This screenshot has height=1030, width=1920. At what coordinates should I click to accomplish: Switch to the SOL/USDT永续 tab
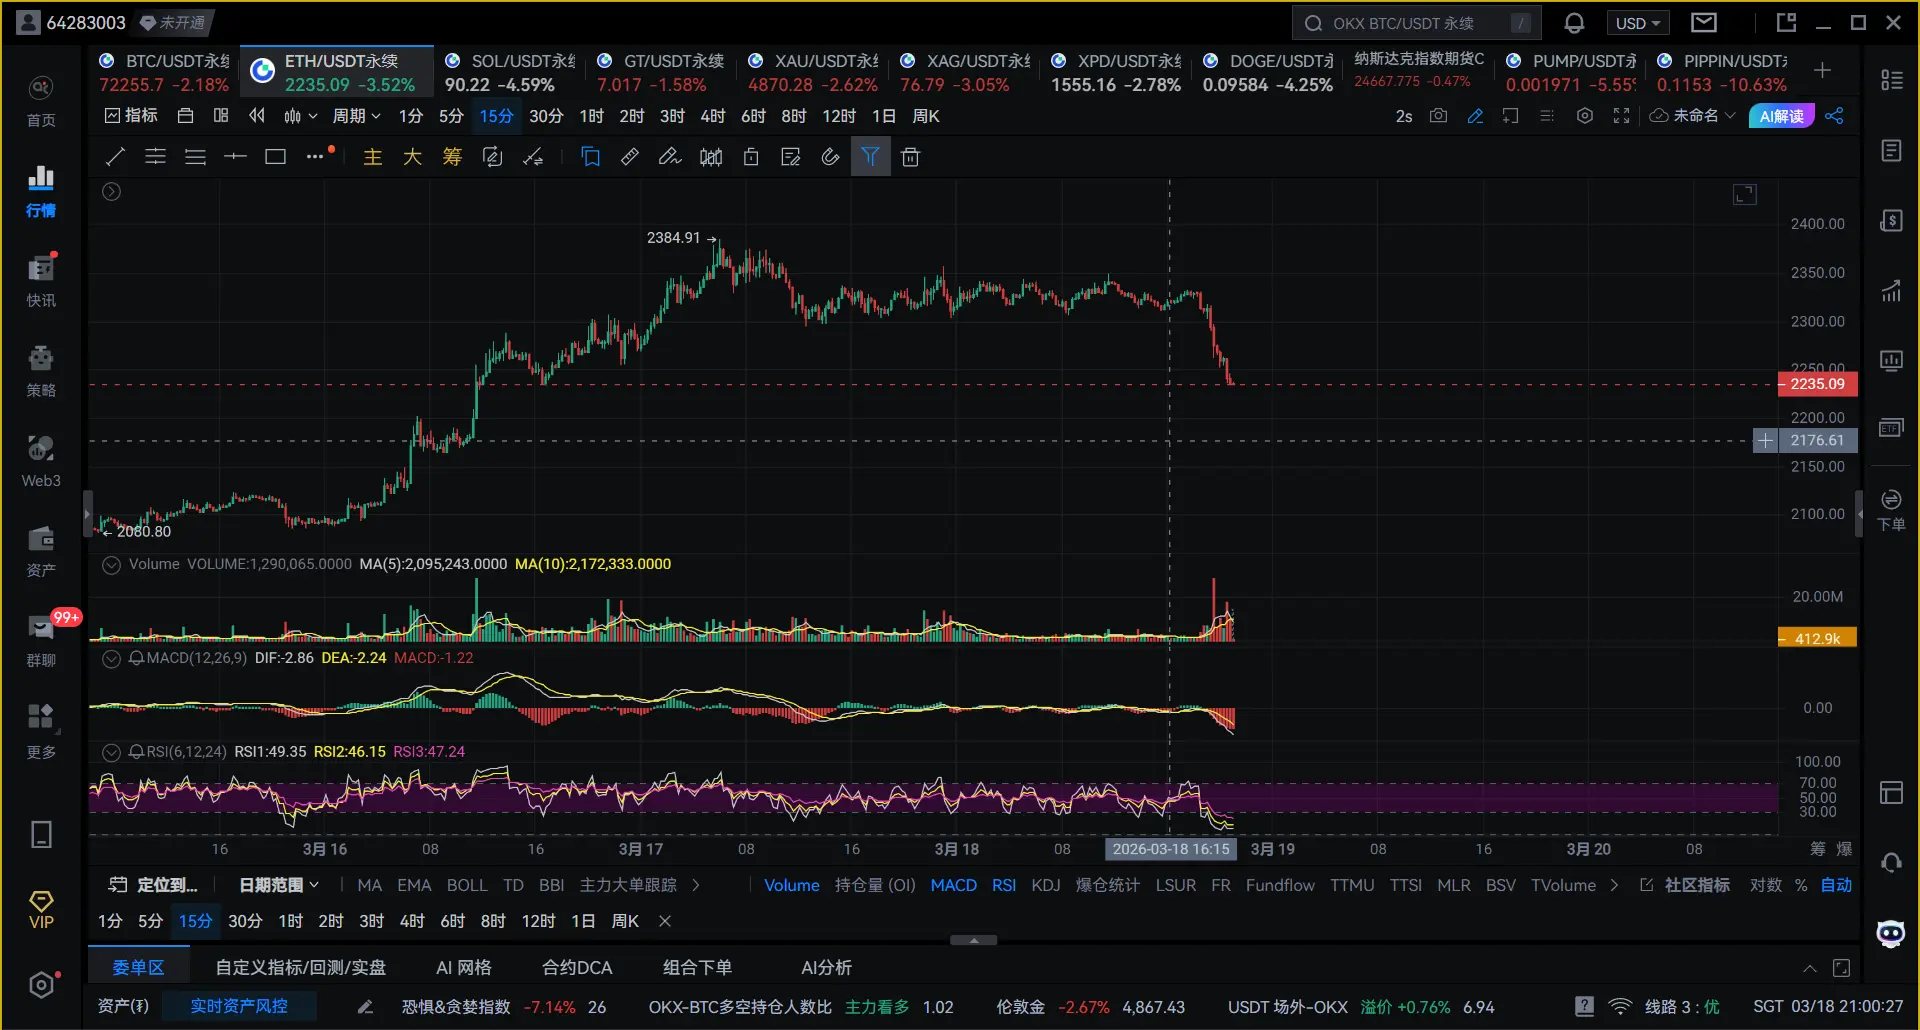click(511, 72)
